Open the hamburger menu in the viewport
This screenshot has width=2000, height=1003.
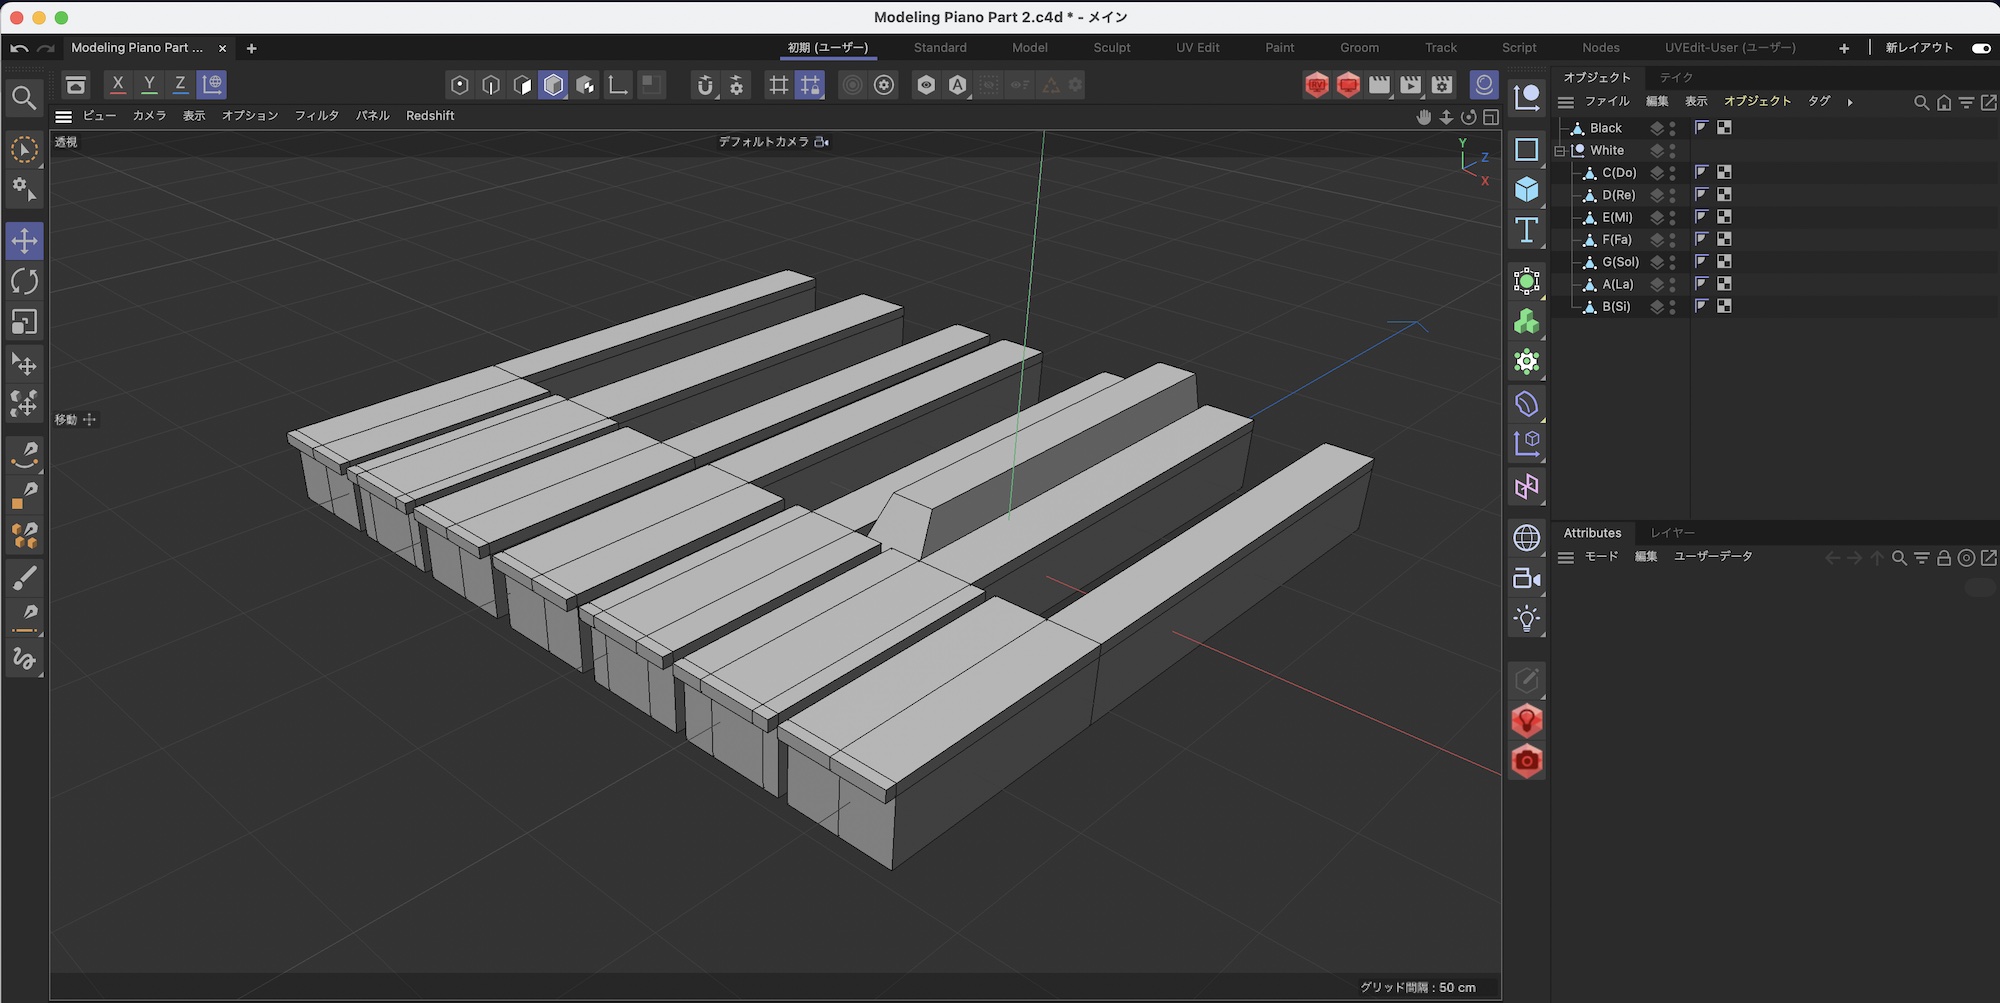point(63,116)
